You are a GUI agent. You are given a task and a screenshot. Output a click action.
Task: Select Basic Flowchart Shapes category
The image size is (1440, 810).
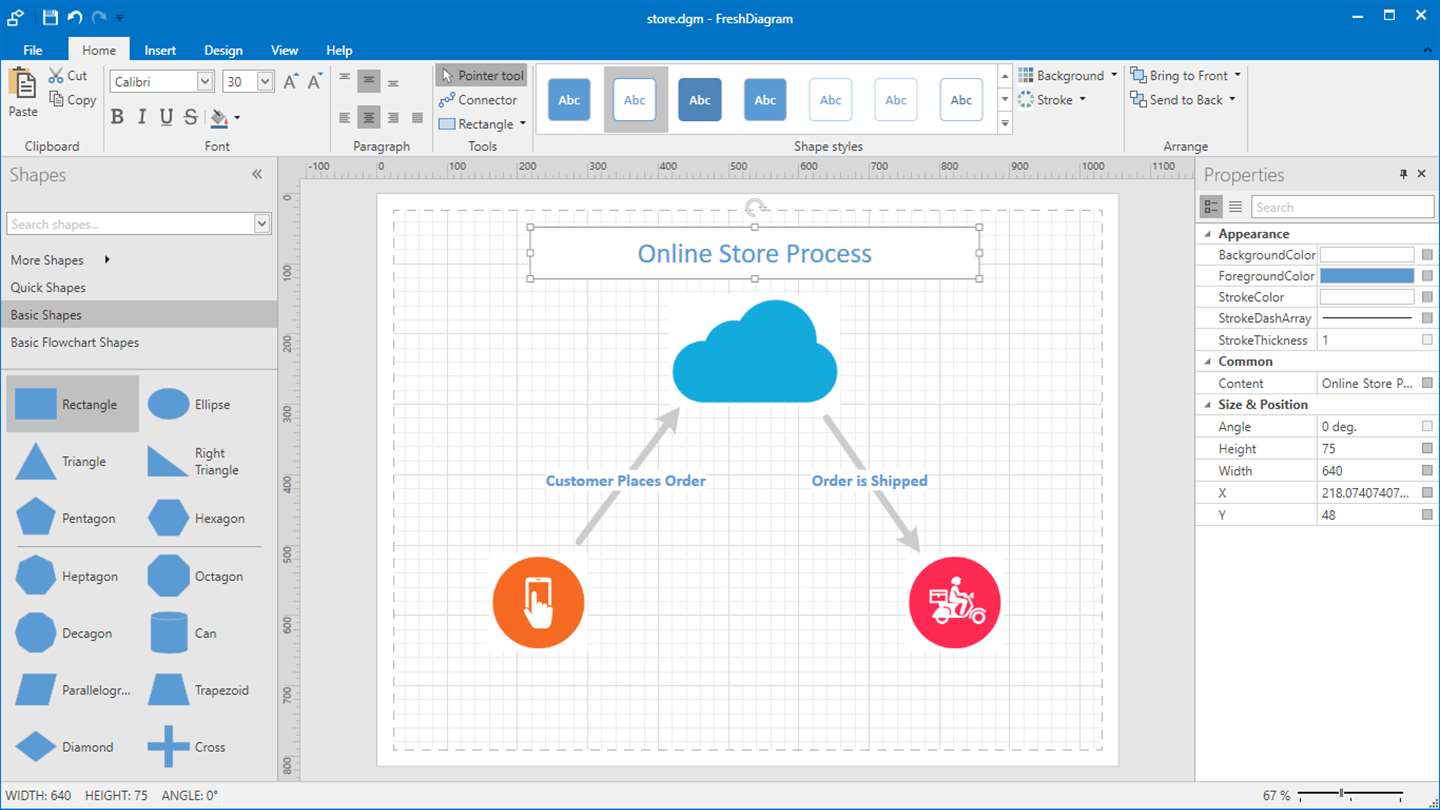[x=139, y=342]
